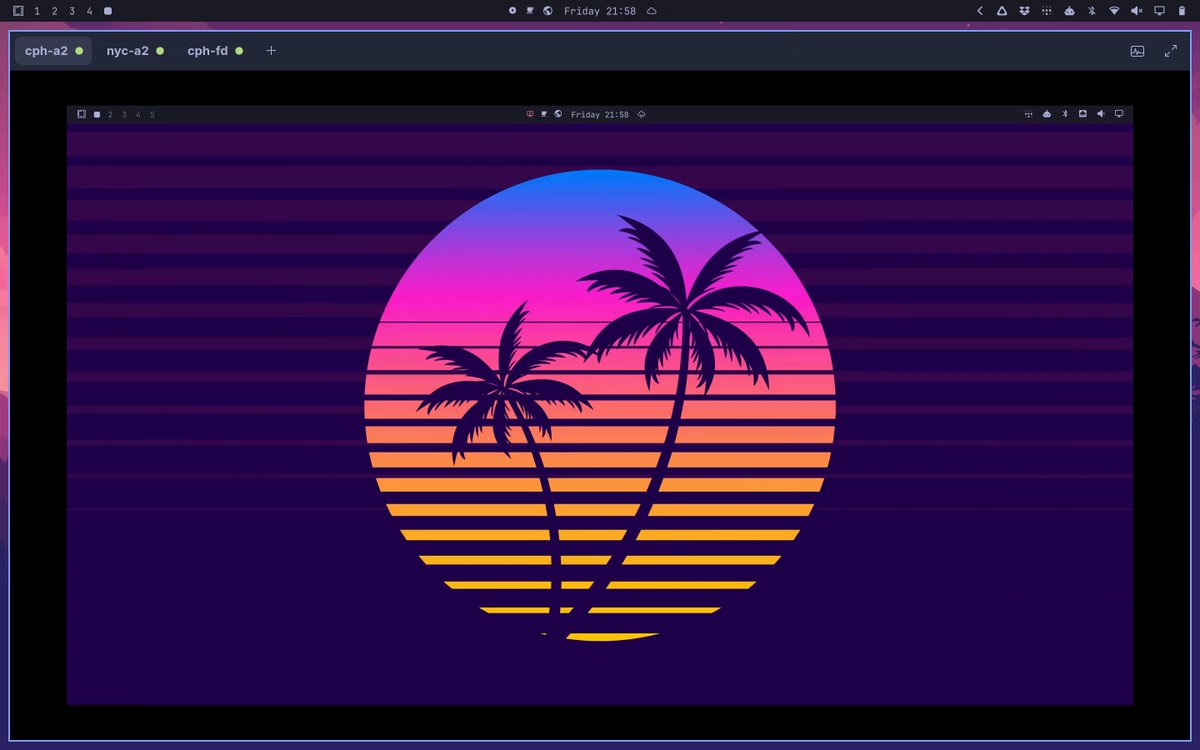
Task: Click the host bar display monitor icon
Action: tap(1160, 11)
